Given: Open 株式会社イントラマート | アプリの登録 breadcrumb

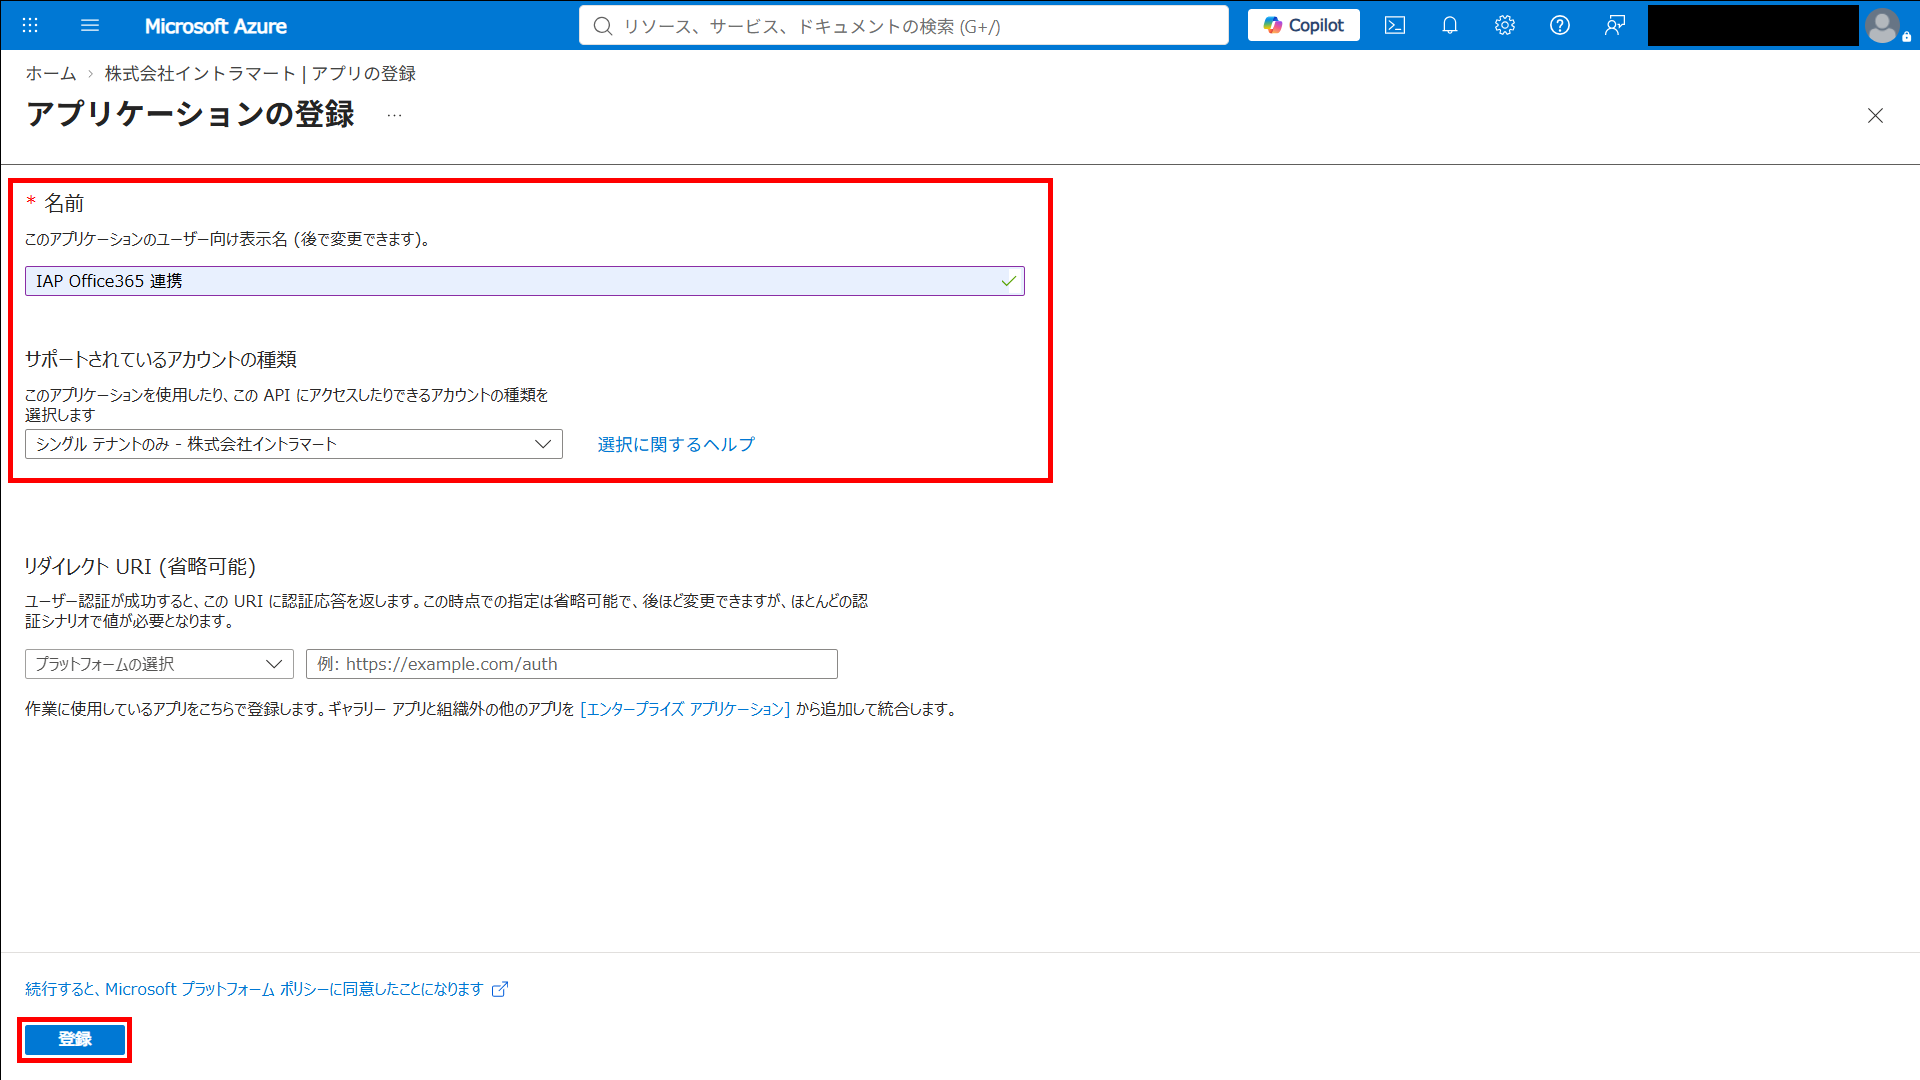Looking at the screenshot, I should click(260, 73).
